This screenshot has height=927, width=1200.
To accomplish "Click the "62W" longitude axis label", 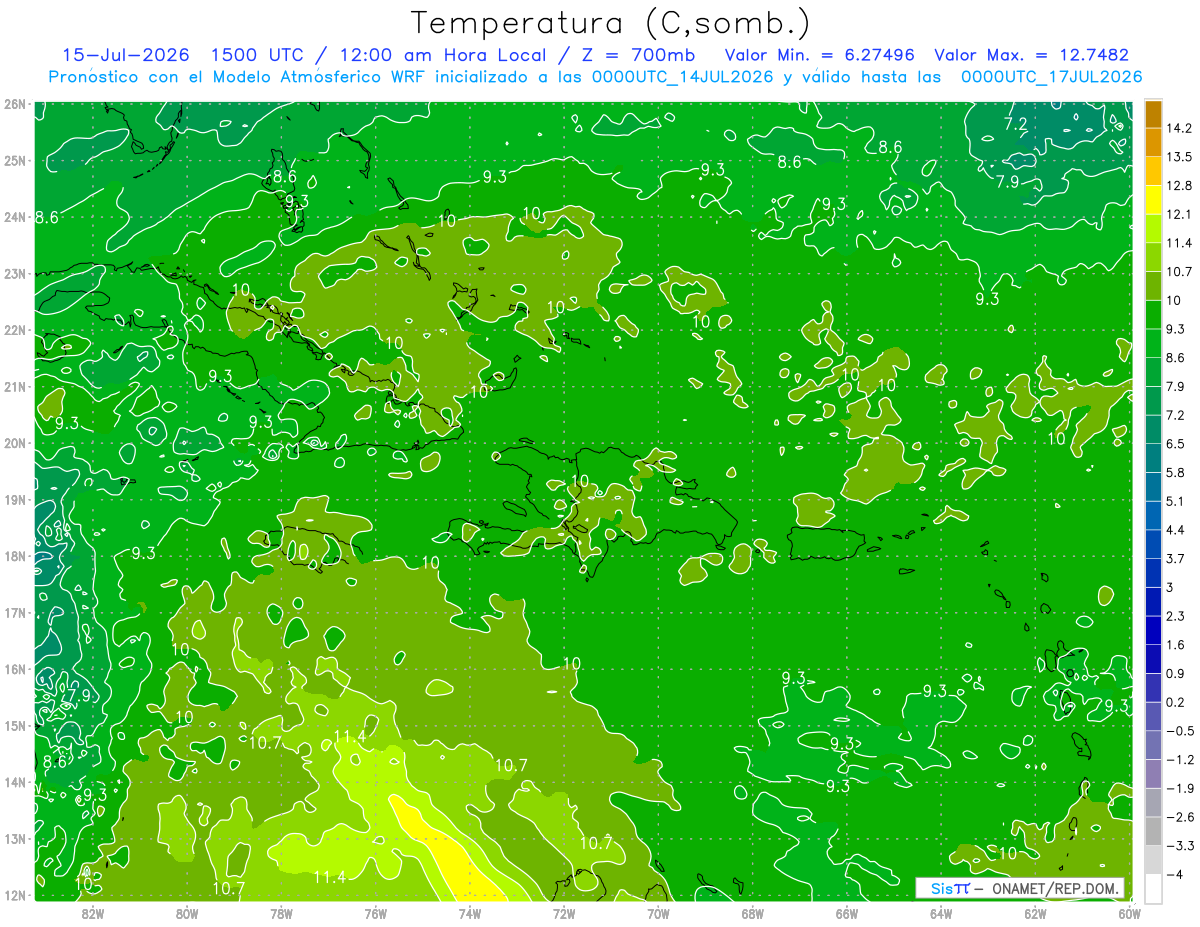I will (1035, 912).
